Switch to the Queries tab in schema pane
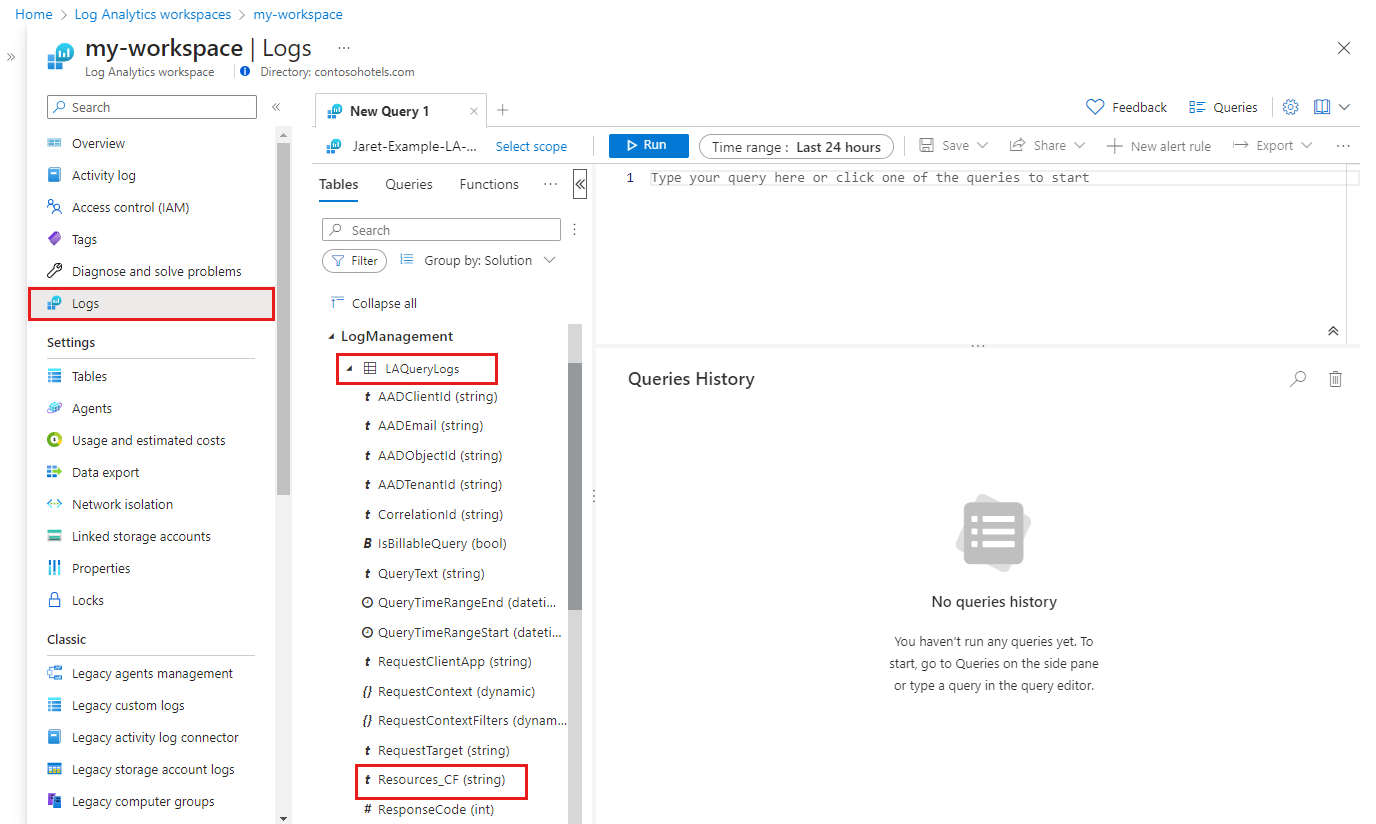1376x824 pixels. click(x=409, y=184)
